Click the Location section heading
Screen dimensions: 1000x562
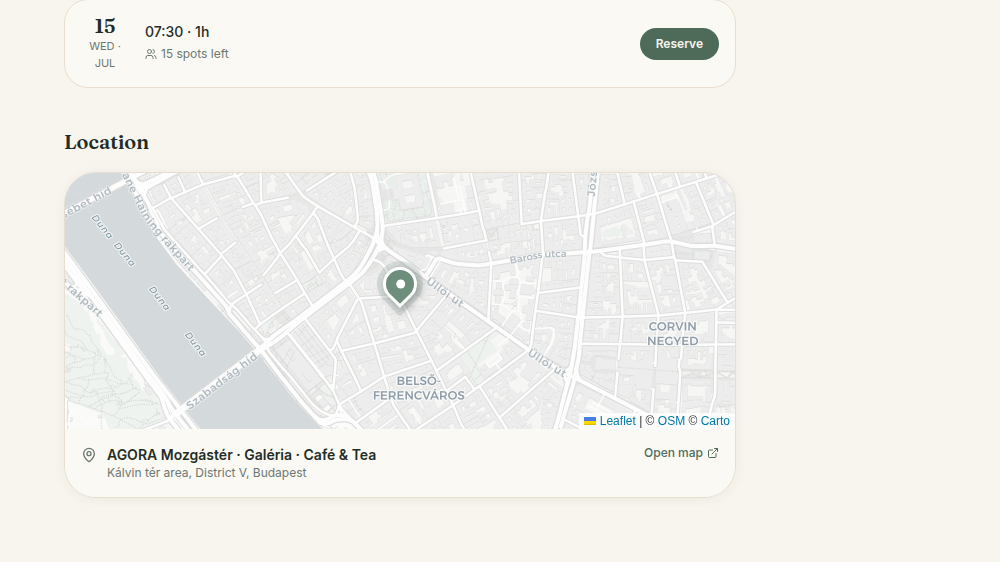point(107,142)
